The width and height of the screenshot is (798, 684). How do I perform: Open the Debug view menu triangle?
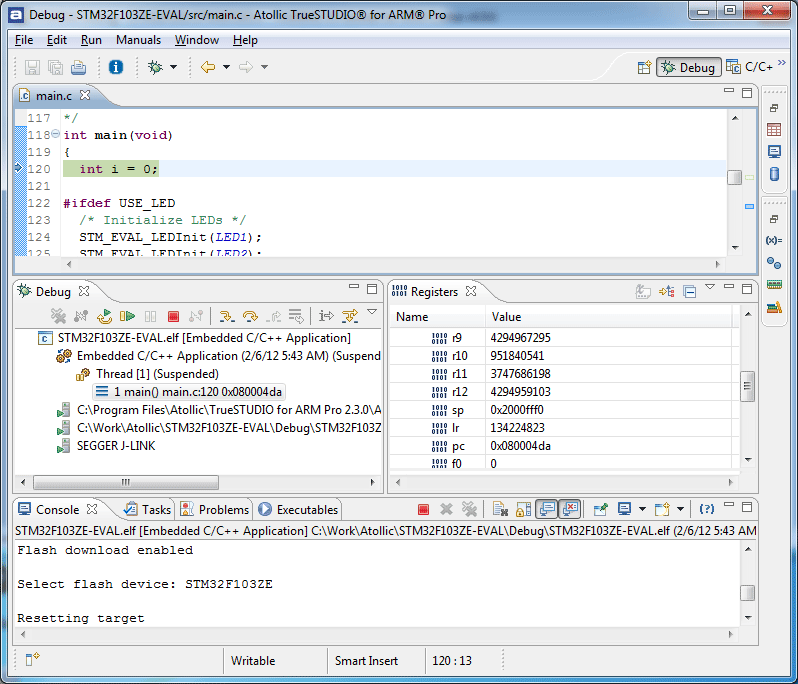coord(372,313)
